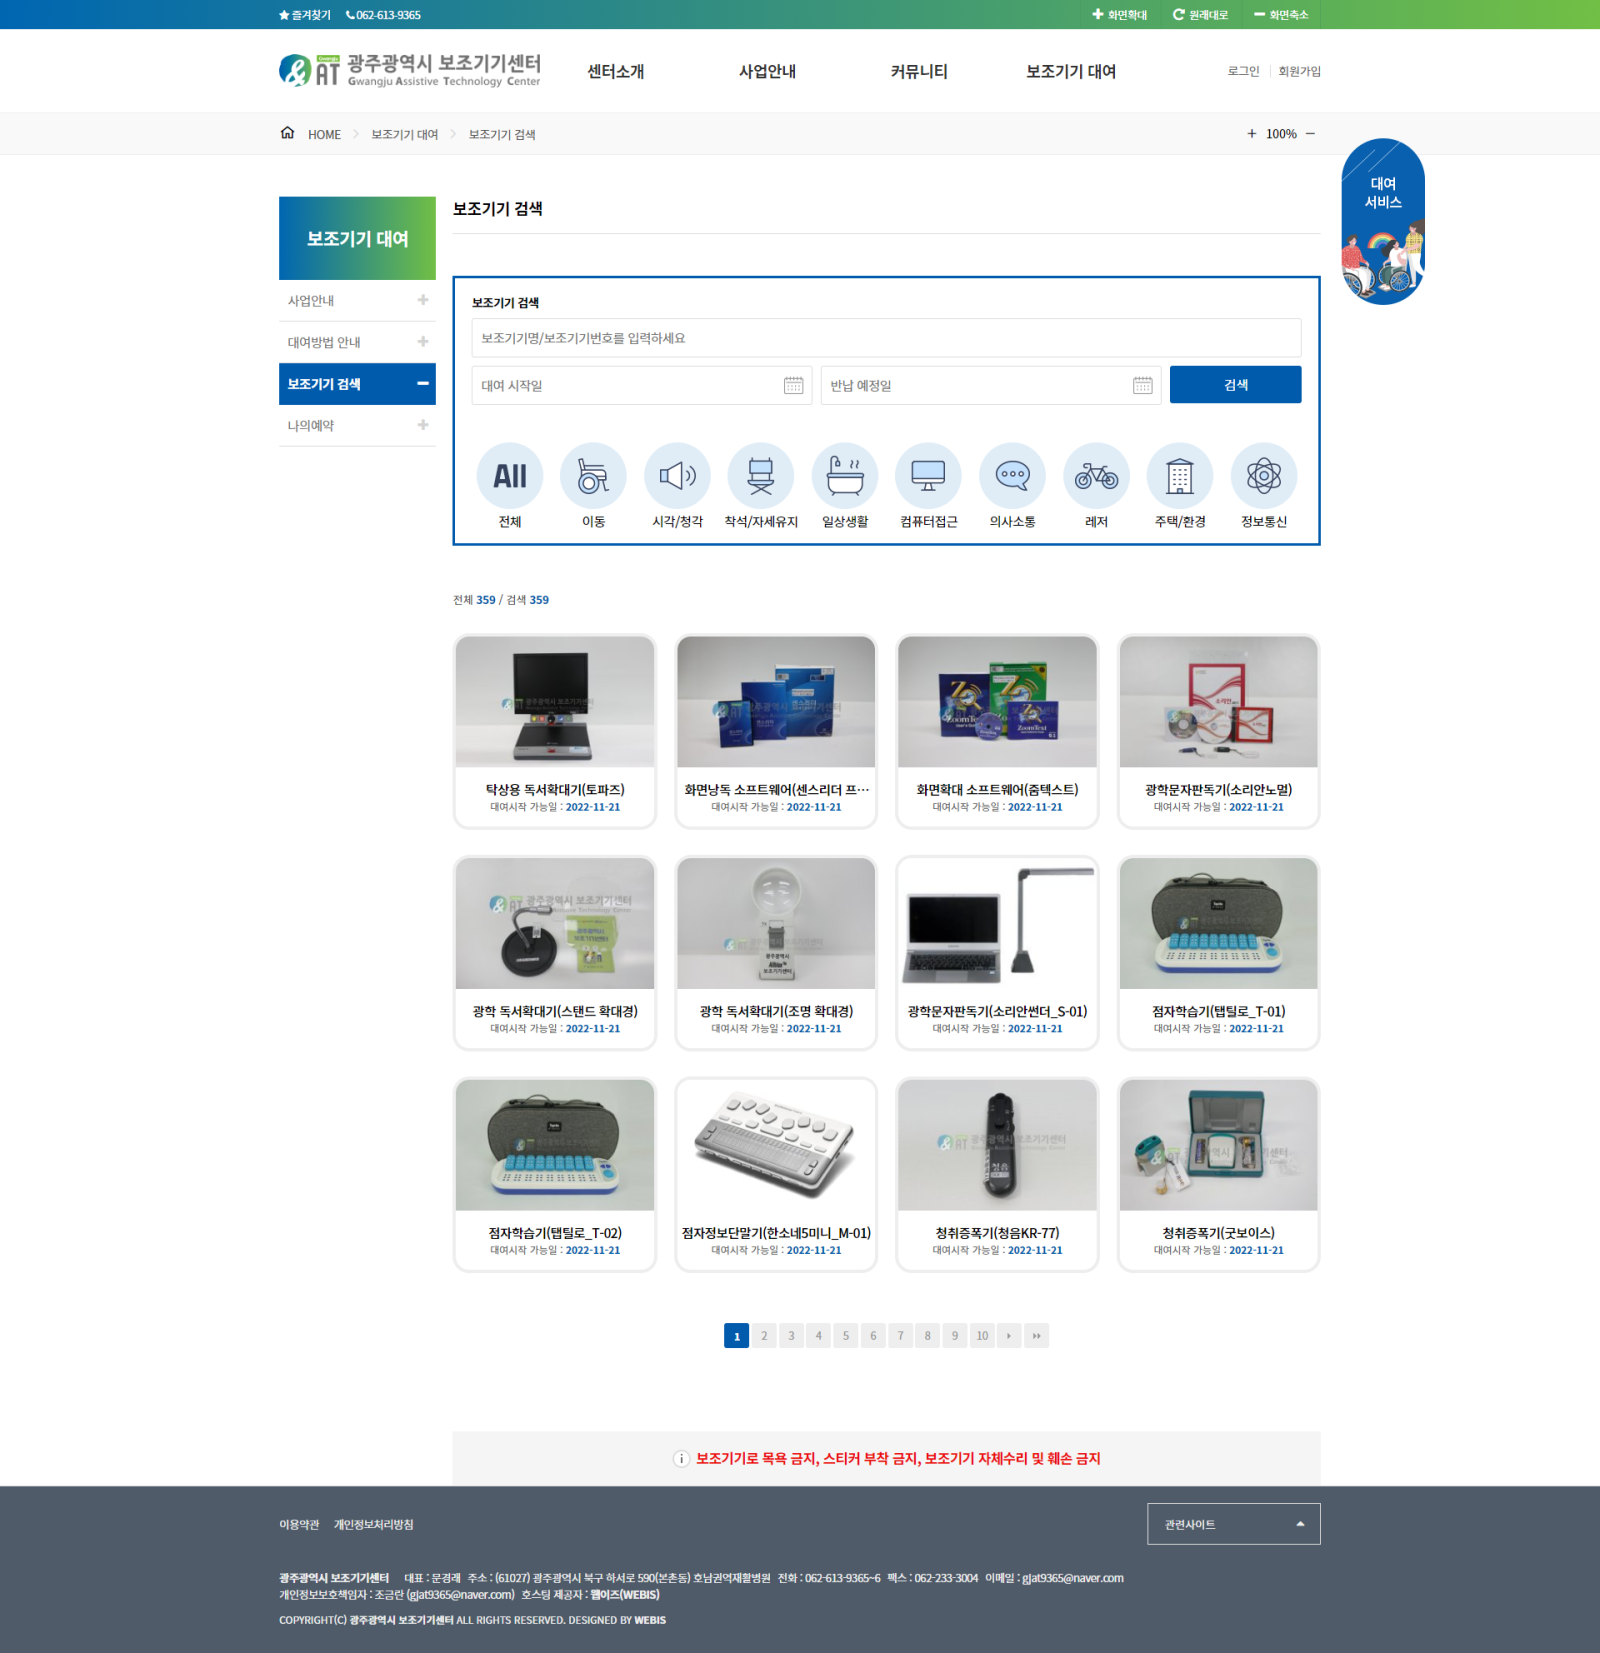Open the 센터소개 top menu
Image resolution: width=1600 pixels, height=1653 pixels.
615,72
